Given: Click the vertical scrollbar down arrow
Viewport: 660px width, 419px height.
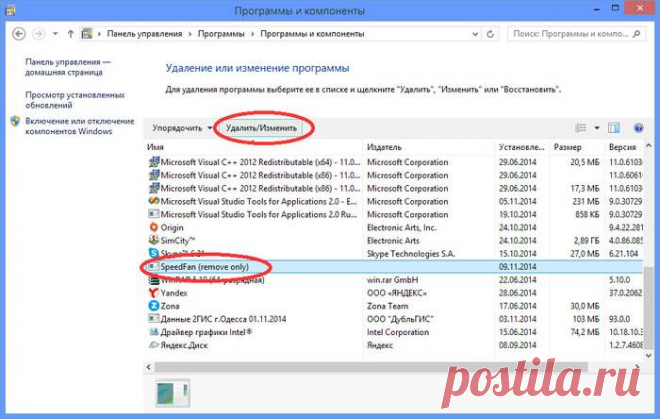Looking at the screenshot, I should point(649,356).
